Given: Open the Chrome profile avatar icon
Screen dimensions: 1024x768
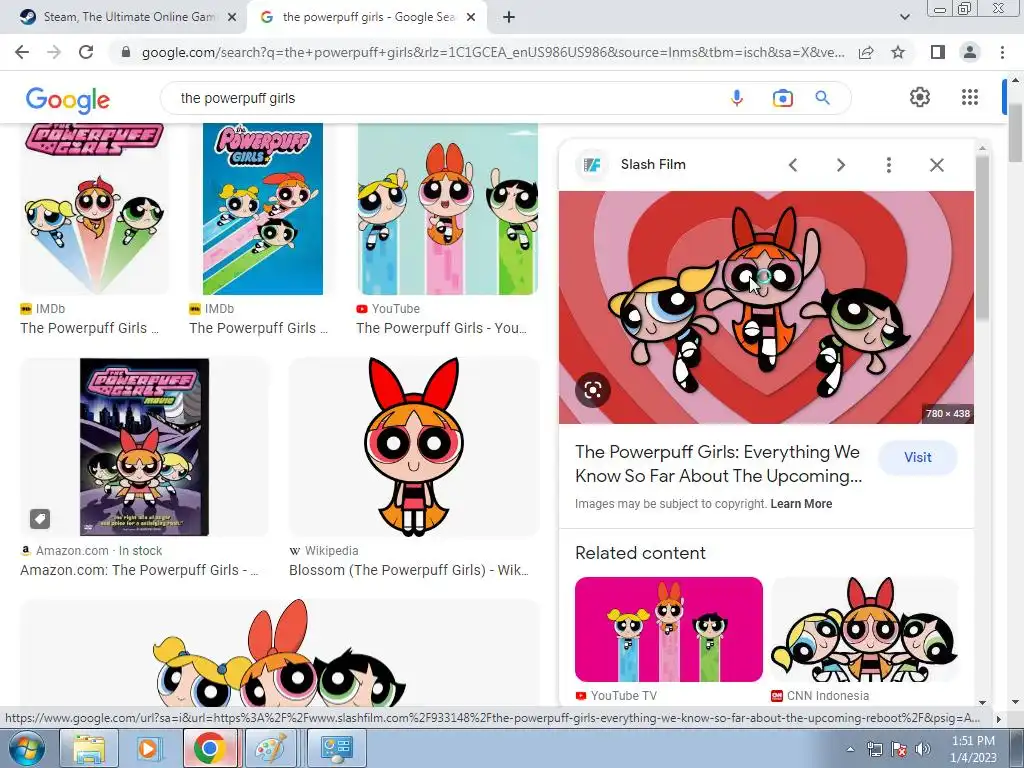Looking at the screenshot, I should click(970, 52).
